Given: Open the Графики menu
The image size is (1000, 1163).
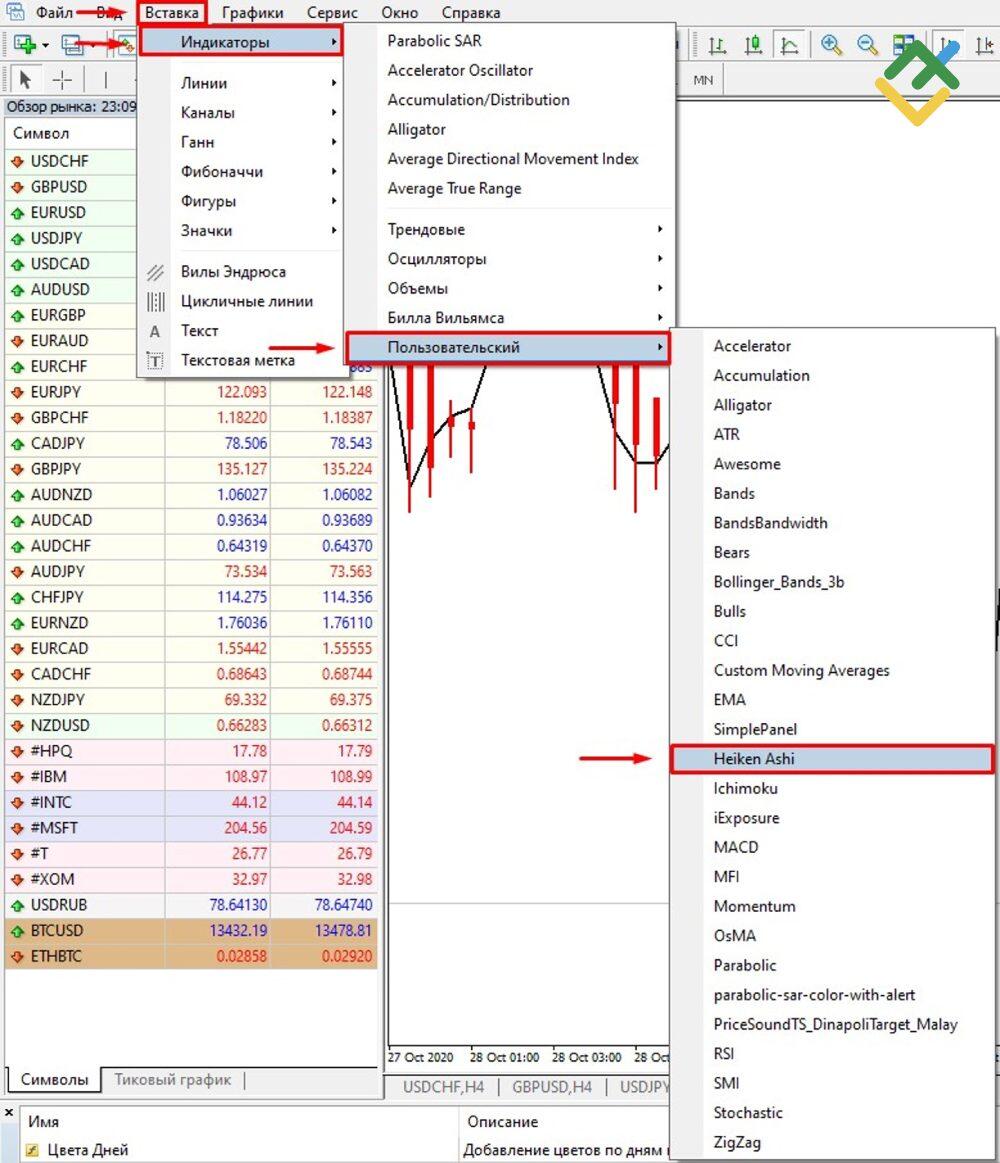Looking at the screenshot, I should tap(252, 13).
